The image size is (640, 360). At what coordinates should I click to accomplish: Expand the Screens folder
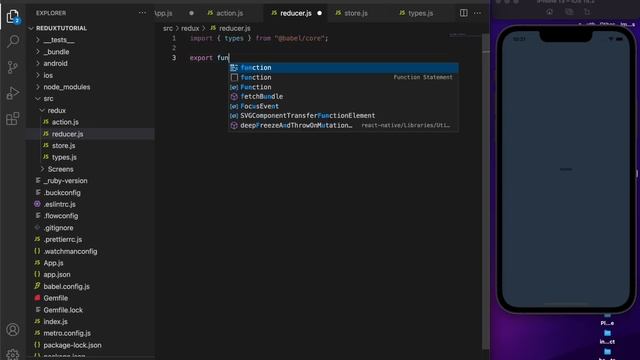pos(42,169)
